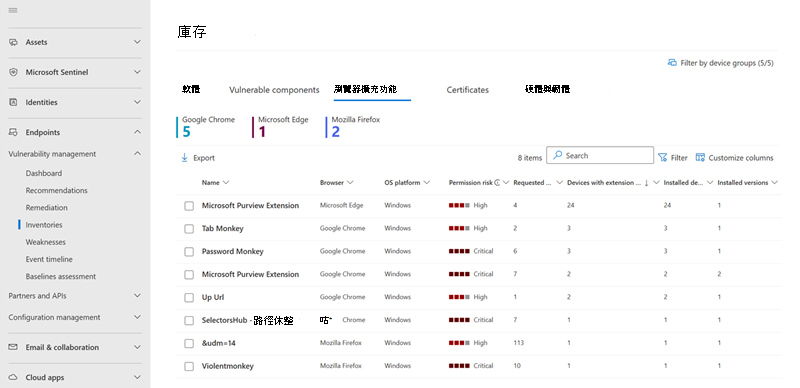Select the tab right of Certificates
This screenshot has width=800, height=388.
pyautogui.click(x=547, y=89)
